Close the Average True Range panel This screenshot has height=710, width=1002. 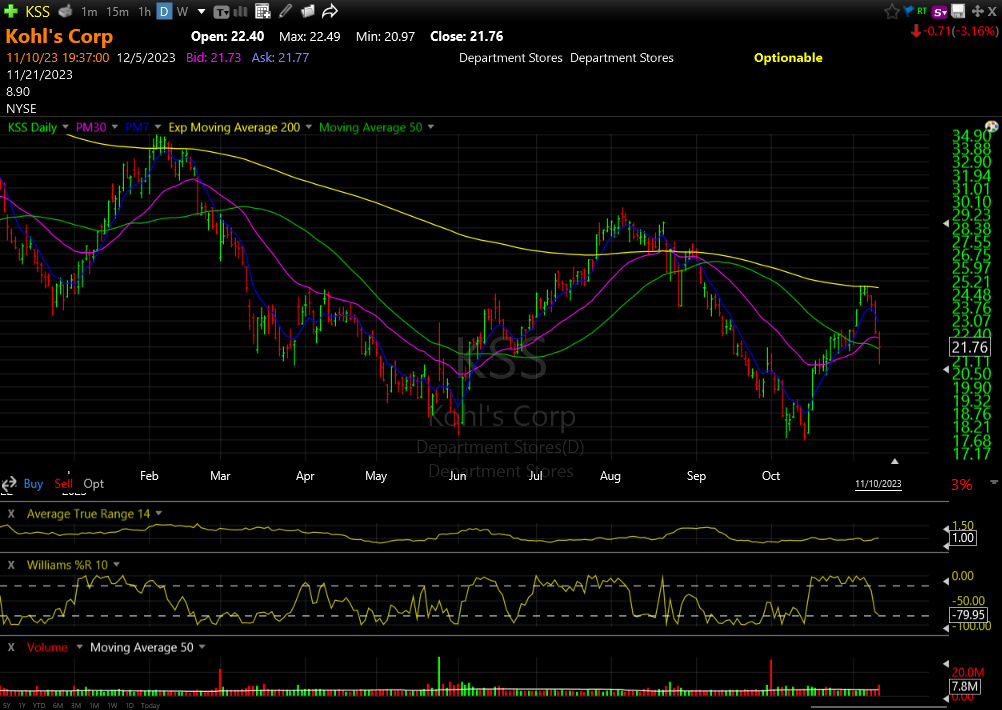(11, 514)
